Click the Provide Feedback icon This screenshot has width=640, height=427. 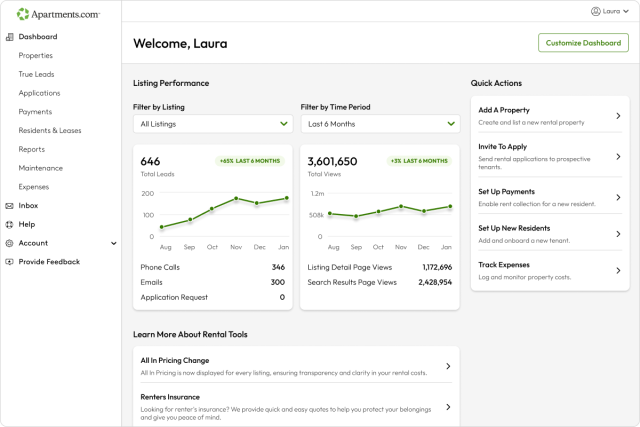9,262
